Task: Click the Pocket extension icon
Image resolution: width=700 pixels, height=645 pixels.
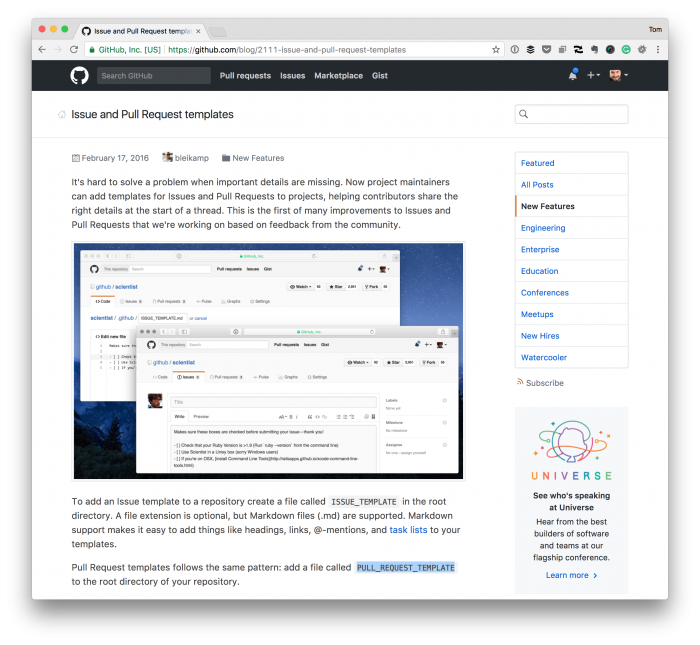Action: tap(546, 50)
